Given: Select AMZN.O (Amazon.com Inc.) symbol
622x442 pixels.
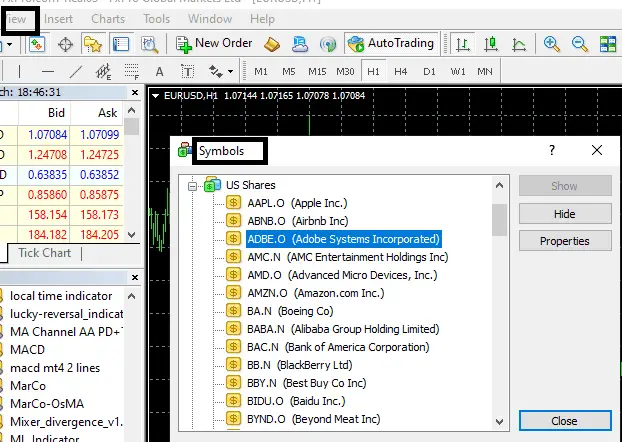Looking at the screenshot, I should tap(316, 293).
